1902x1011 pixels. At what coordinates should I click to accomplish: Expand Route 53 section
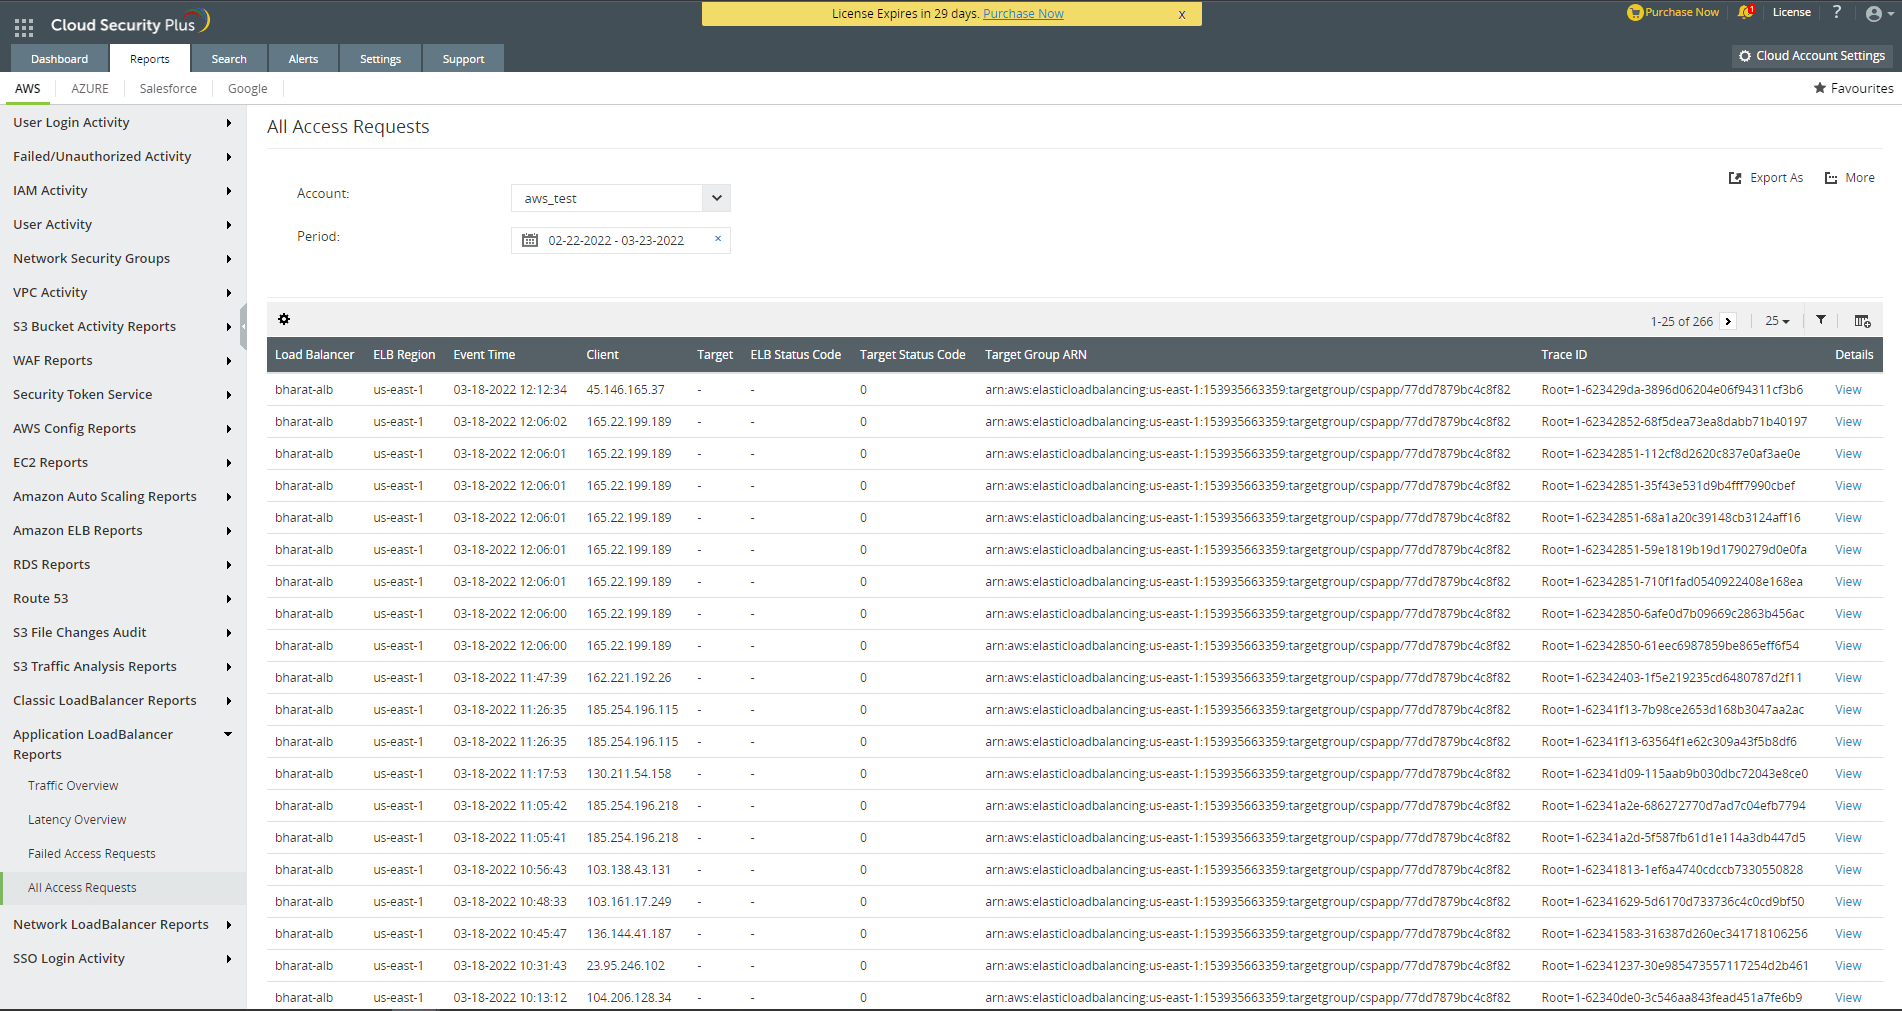coord(123,599)
